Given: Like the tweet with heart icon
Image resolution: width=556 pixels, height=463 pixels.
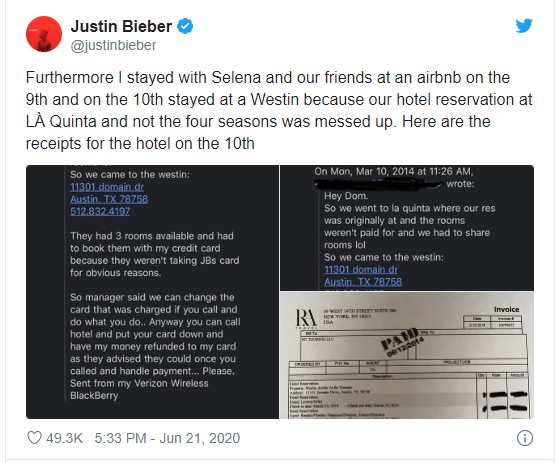Looking at the screenshot, I should pos(34,438).
